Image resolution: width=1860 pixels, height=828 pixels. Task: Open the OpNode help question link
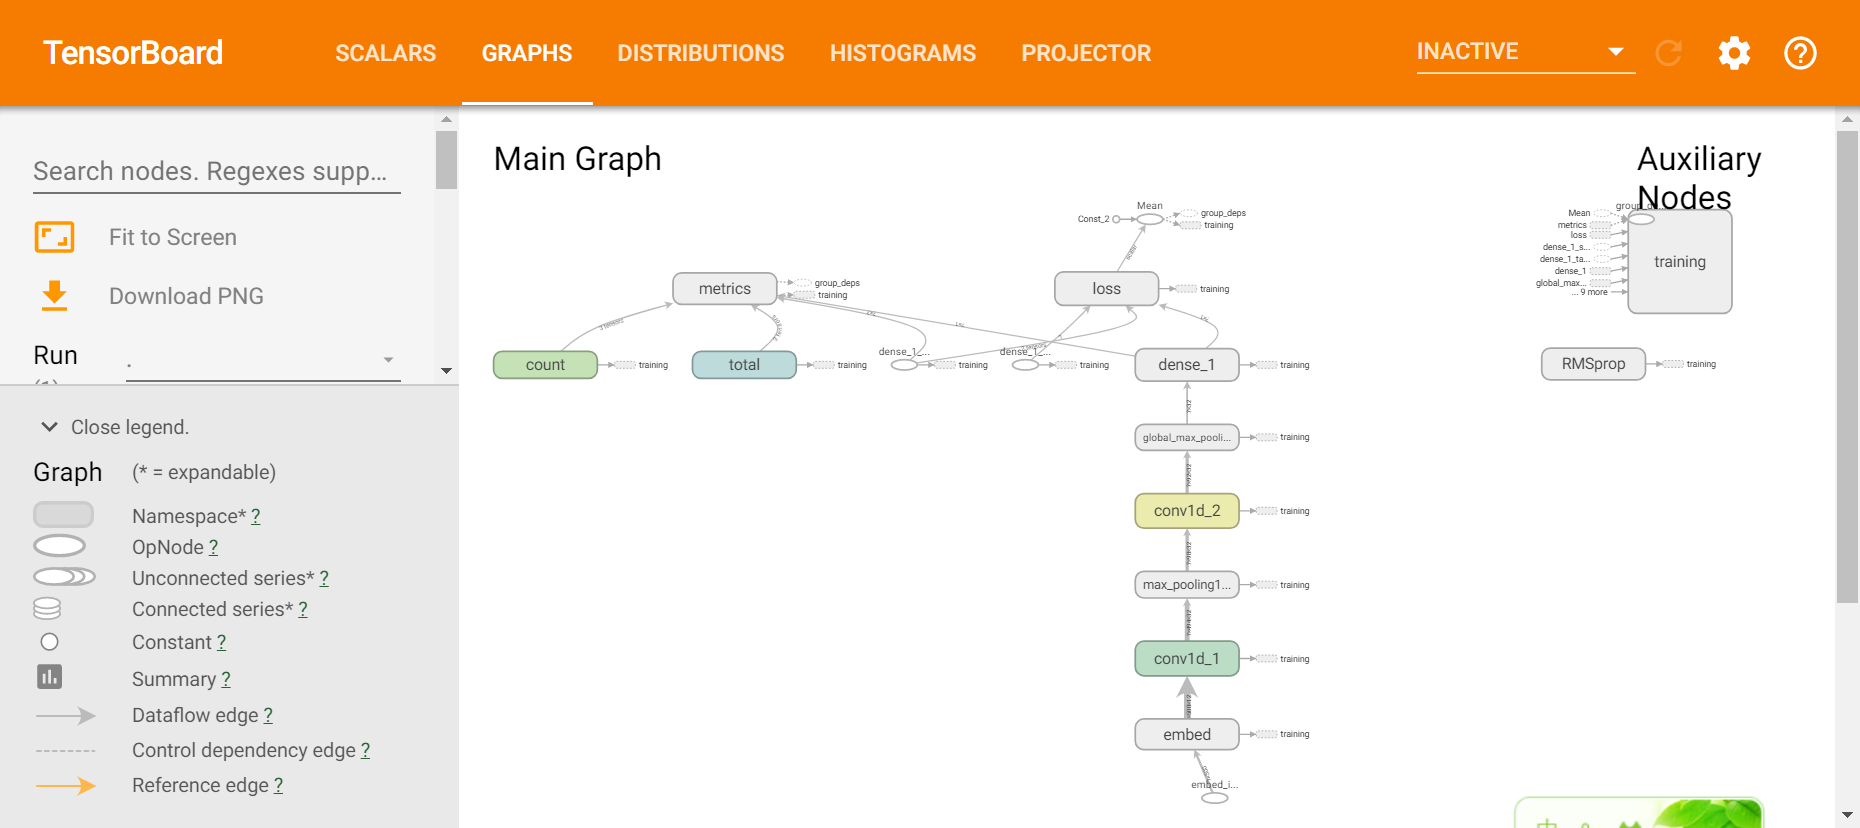pos(214,547)
